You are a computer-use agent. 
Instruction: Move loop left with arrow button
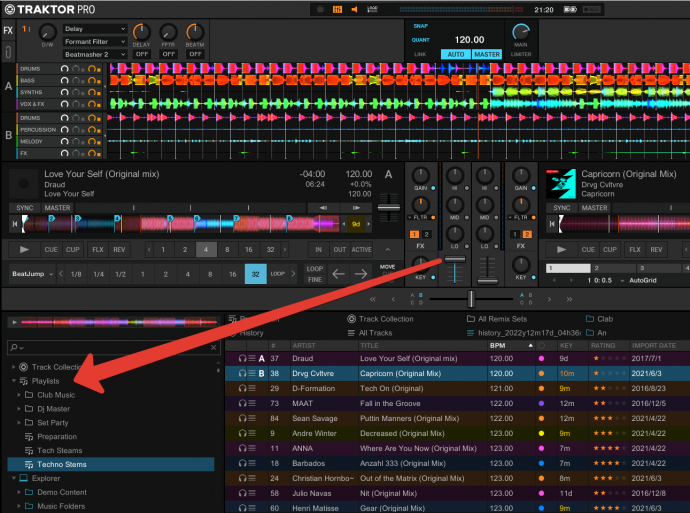(x=338, y=274)
